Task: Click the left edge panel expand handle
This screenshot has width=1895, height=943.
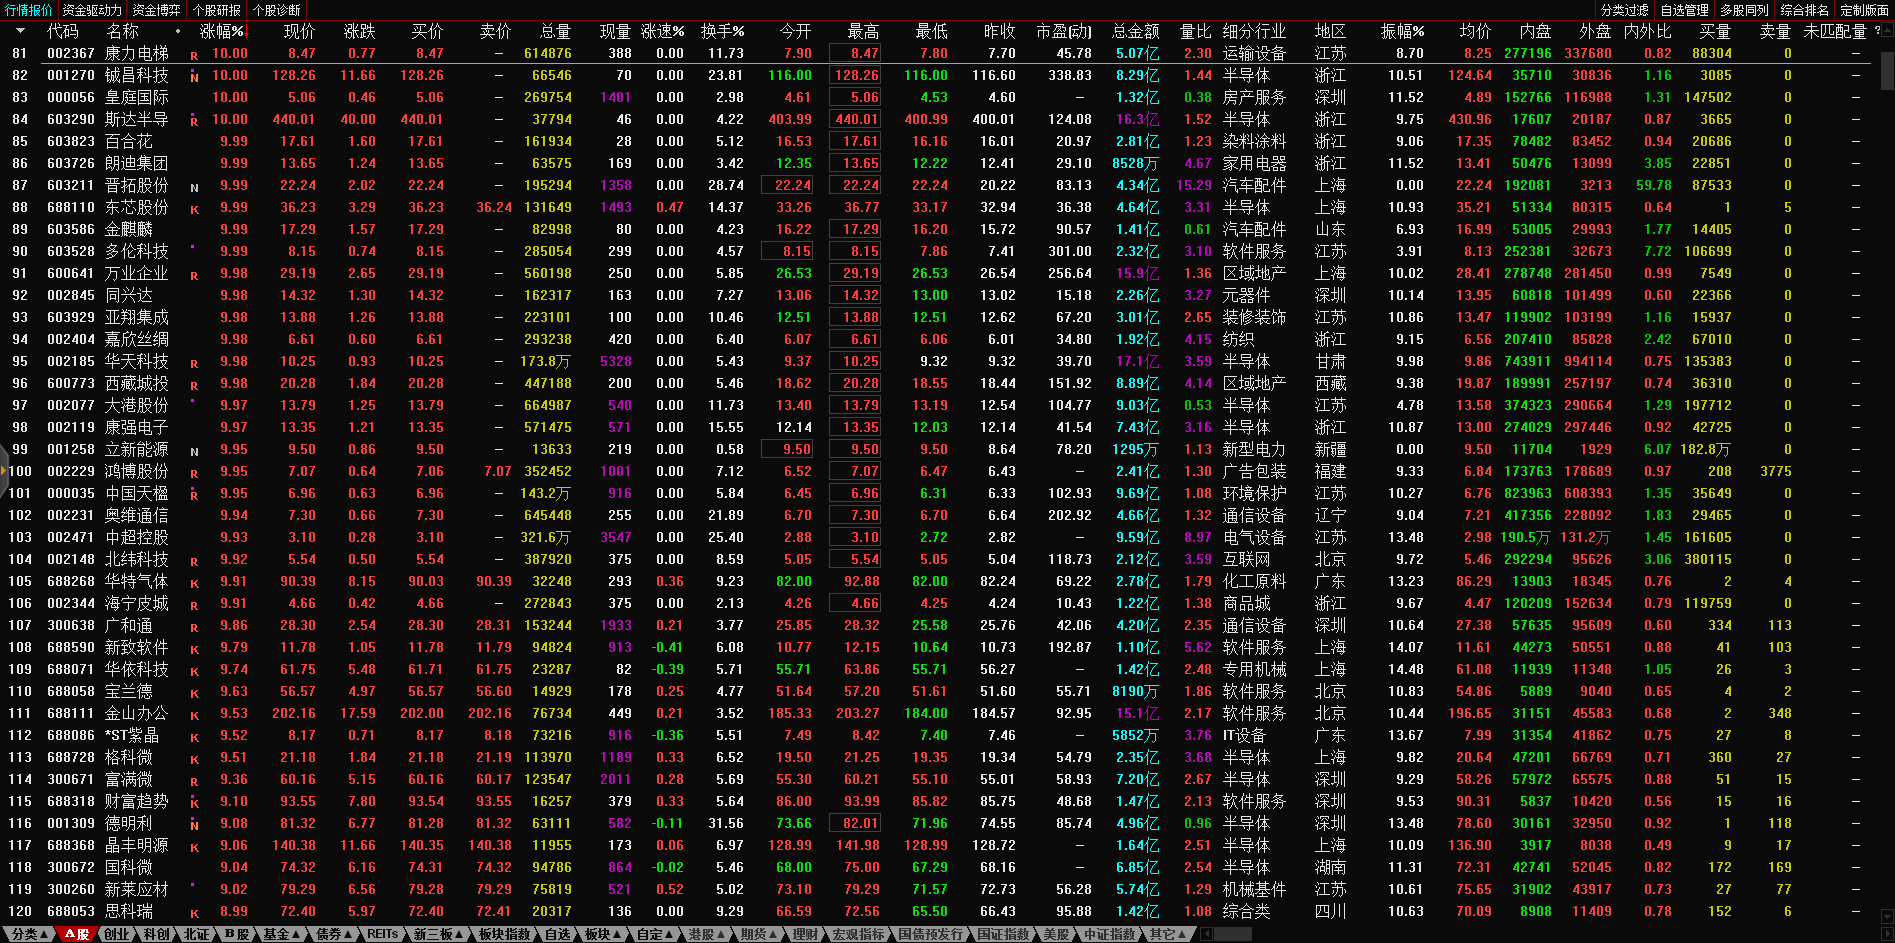Action: coord(4,471)
